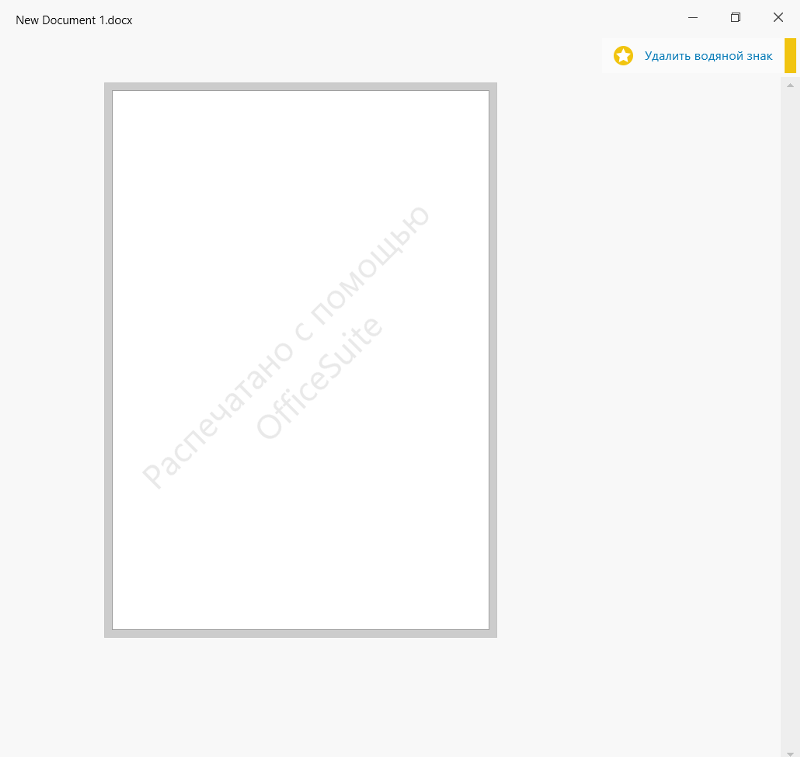This screenshot has width=800, height=757.
Task: Restore down the print preview window
Action: click(735, 18)
